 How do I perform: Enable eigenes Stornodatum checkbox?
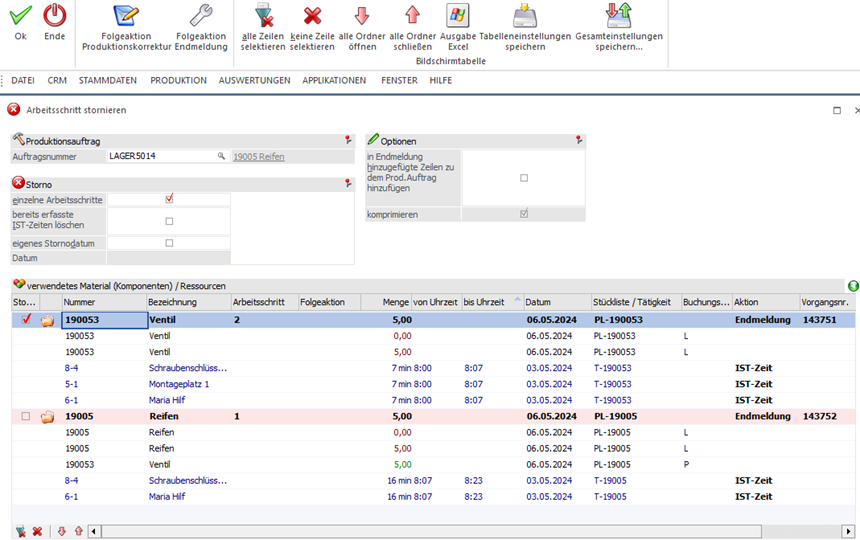coord(169,243)
